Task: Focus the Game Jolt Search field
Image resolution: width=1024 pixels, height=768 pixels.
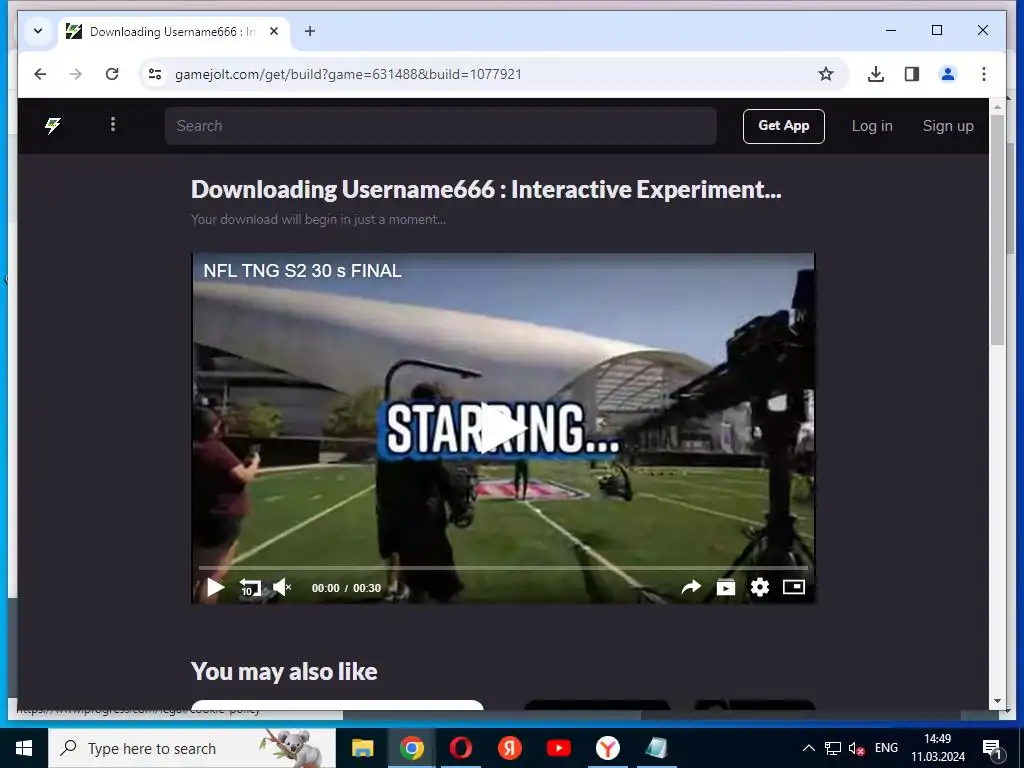Action: click(x=440, y=126)
